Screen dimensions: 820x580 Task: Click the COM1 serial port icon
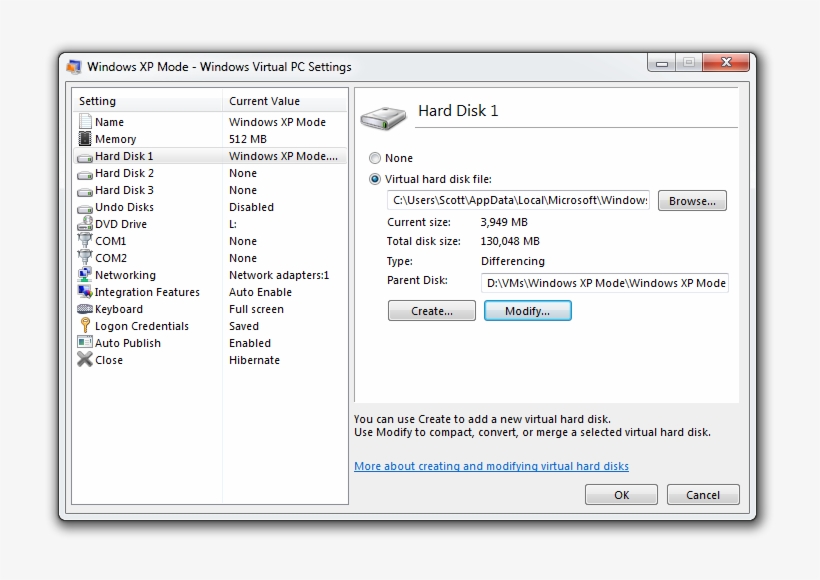point(85,240)
